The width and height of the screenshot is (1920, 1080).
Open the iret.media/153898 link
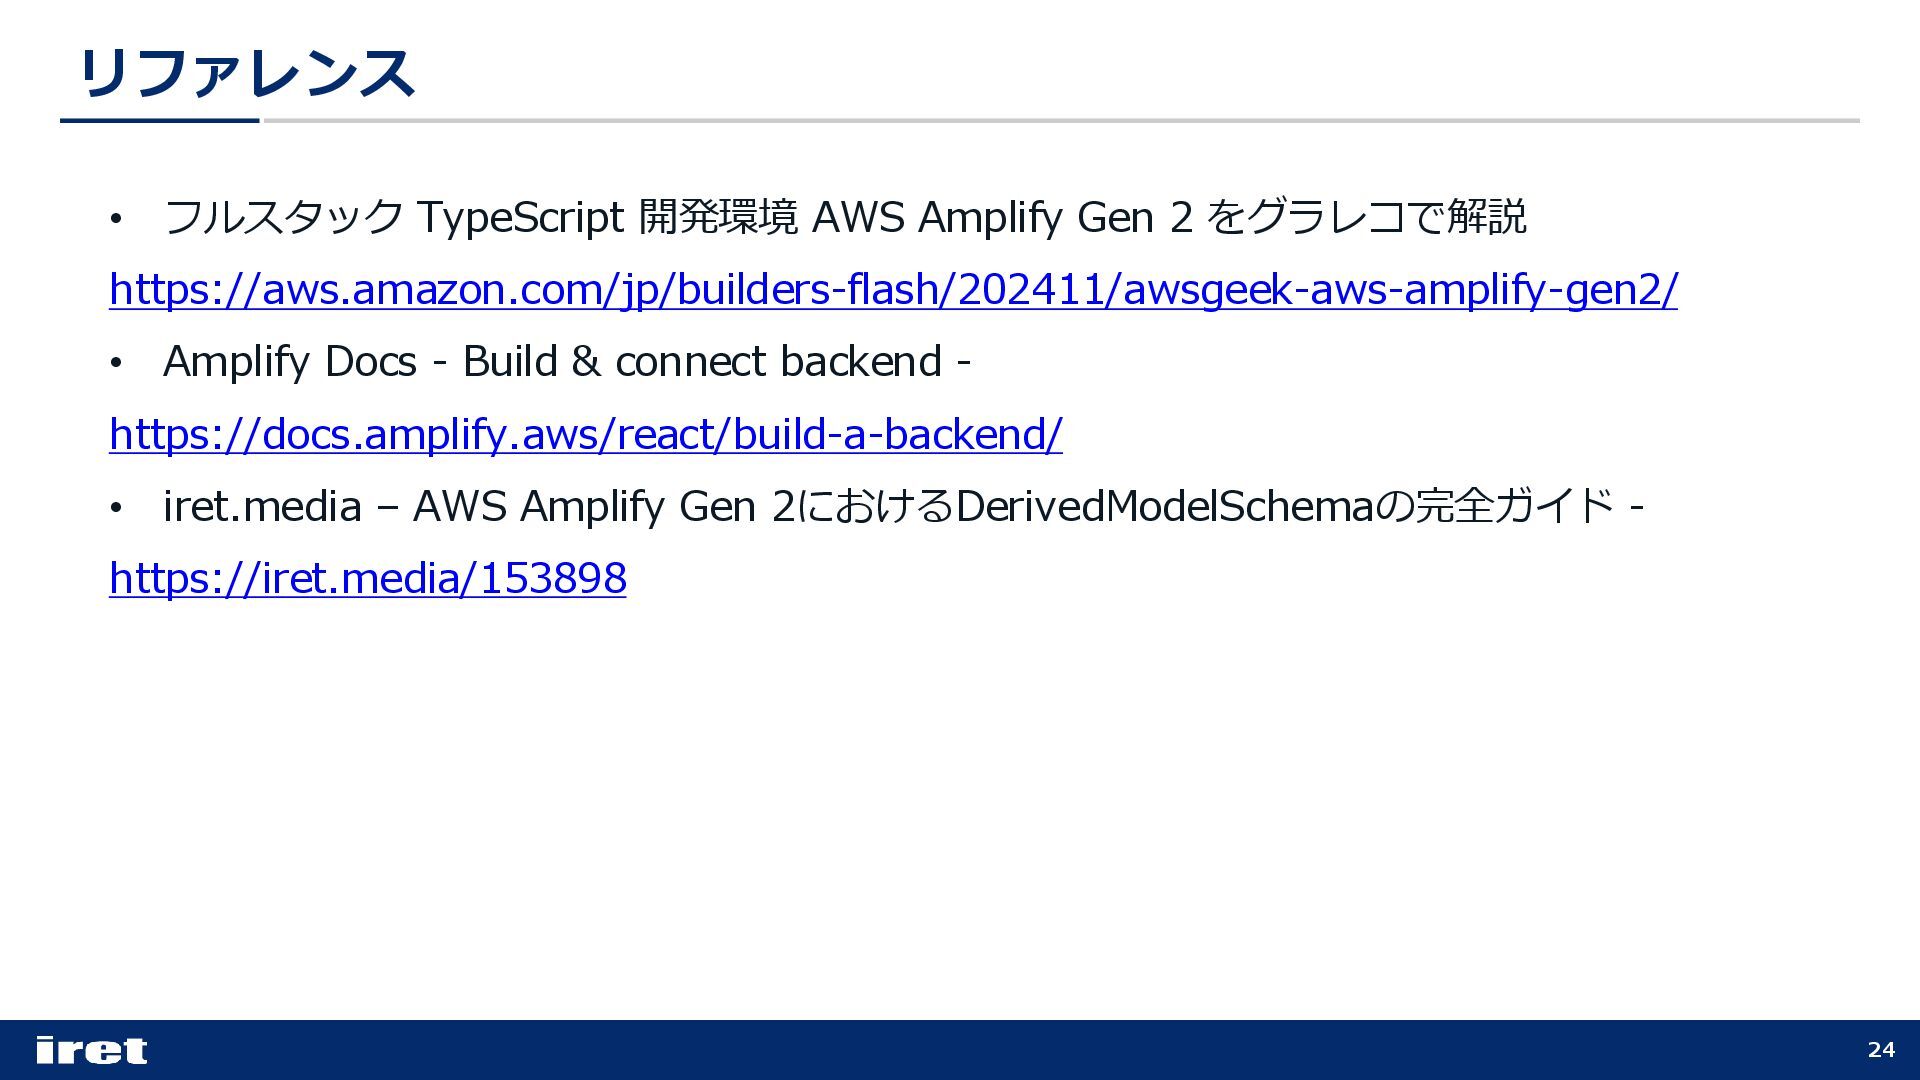pyautogui.click(x=368, y=578)
